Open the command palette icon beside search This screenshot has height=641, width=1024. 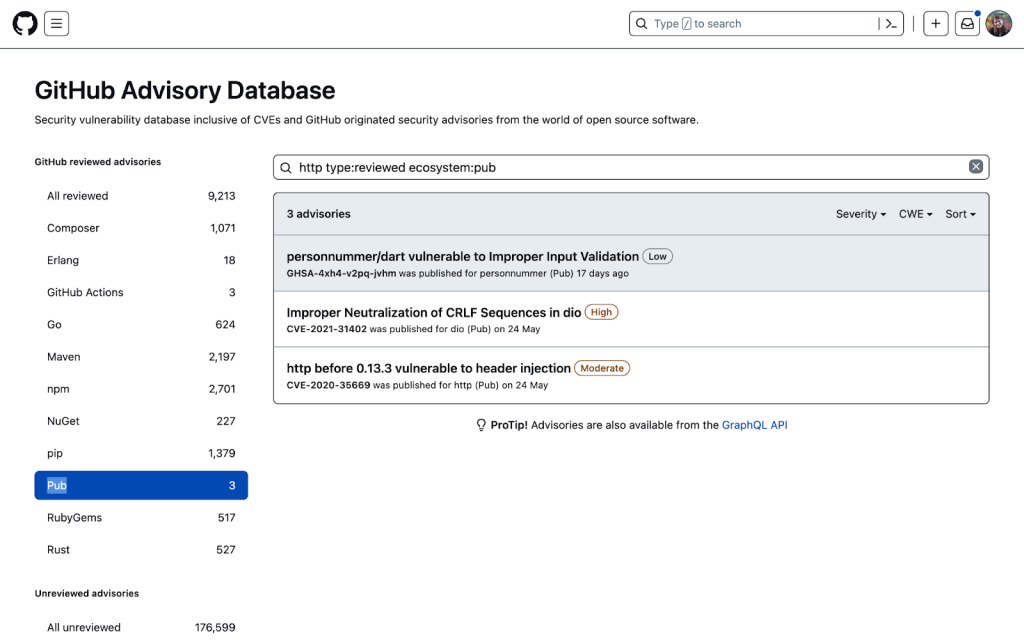pos(890,22)
